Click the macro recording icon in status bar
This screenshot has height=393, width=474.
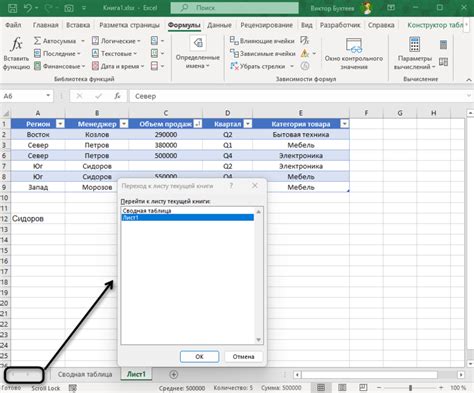tap(72, 388)
